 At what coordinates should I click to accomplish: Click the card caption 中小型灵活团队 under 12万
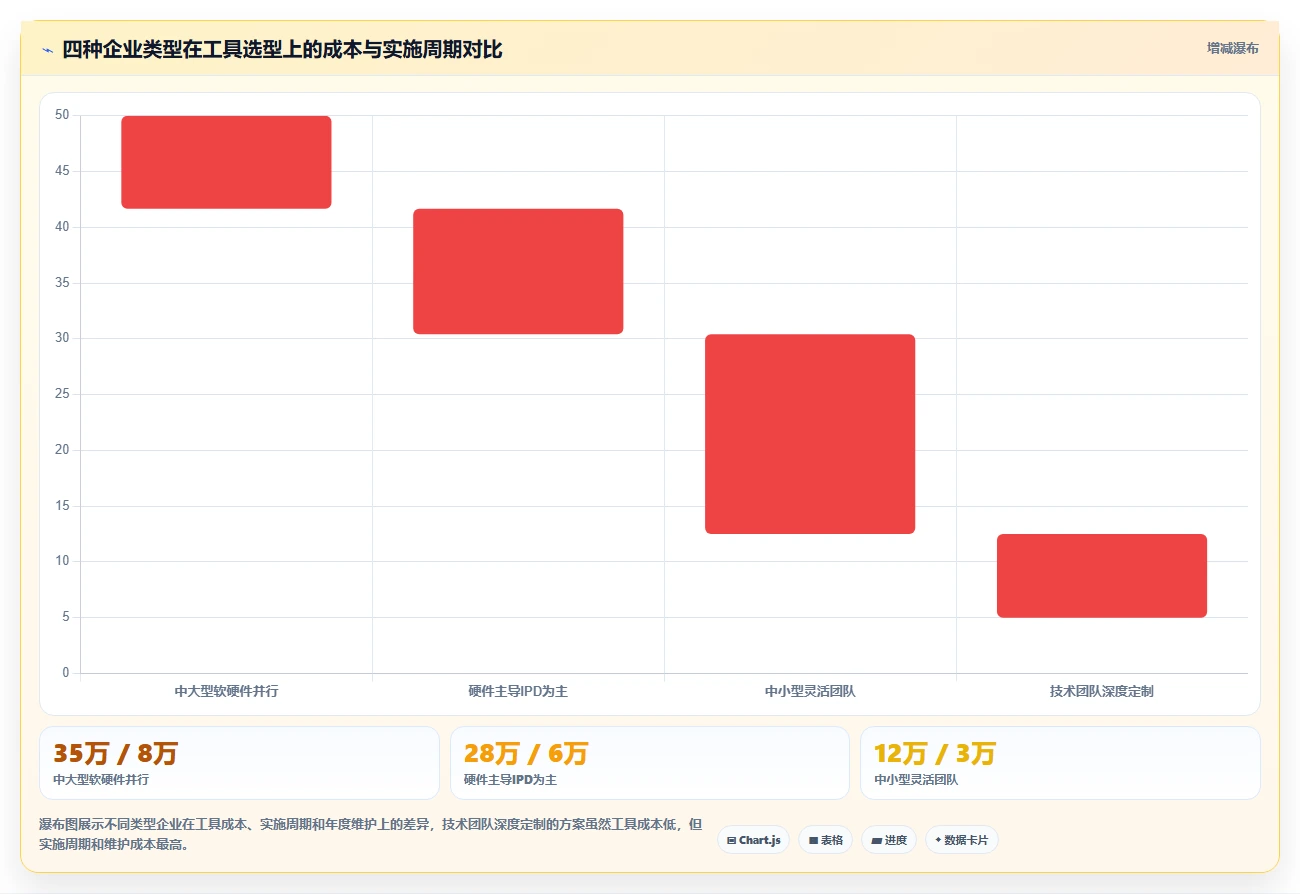click(x=916, y=780)
